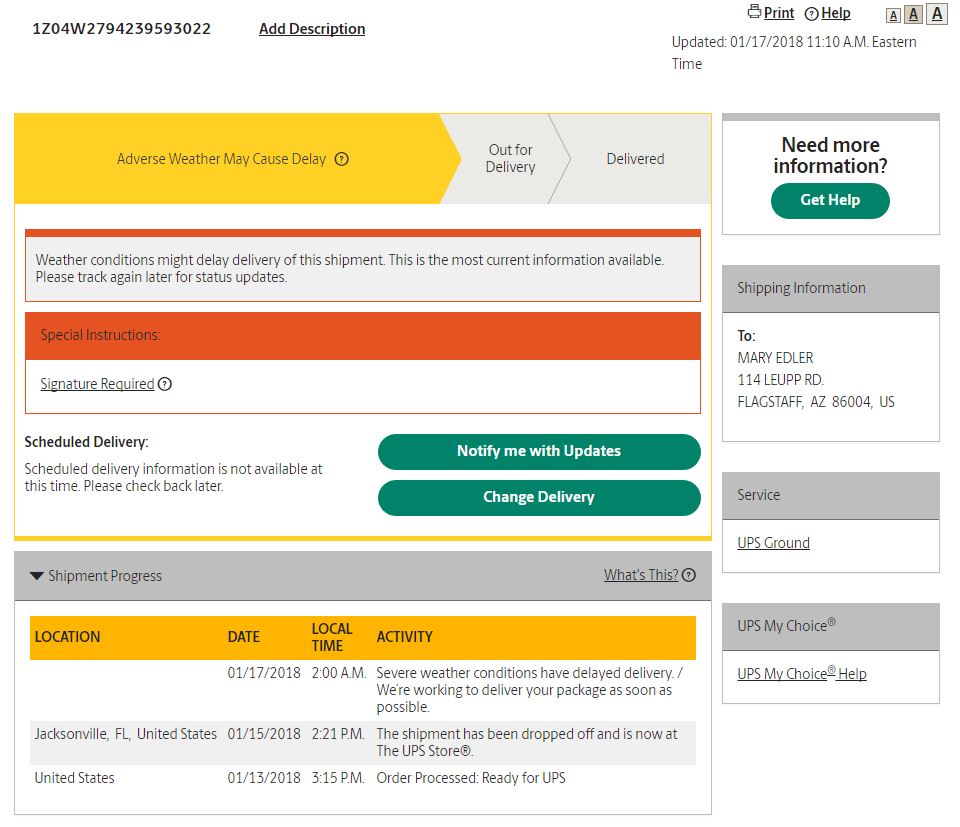Image resolution: width=960 pixels, height=827 pixels.
Task: Click the Service panel header
Action: pos(831,495)
